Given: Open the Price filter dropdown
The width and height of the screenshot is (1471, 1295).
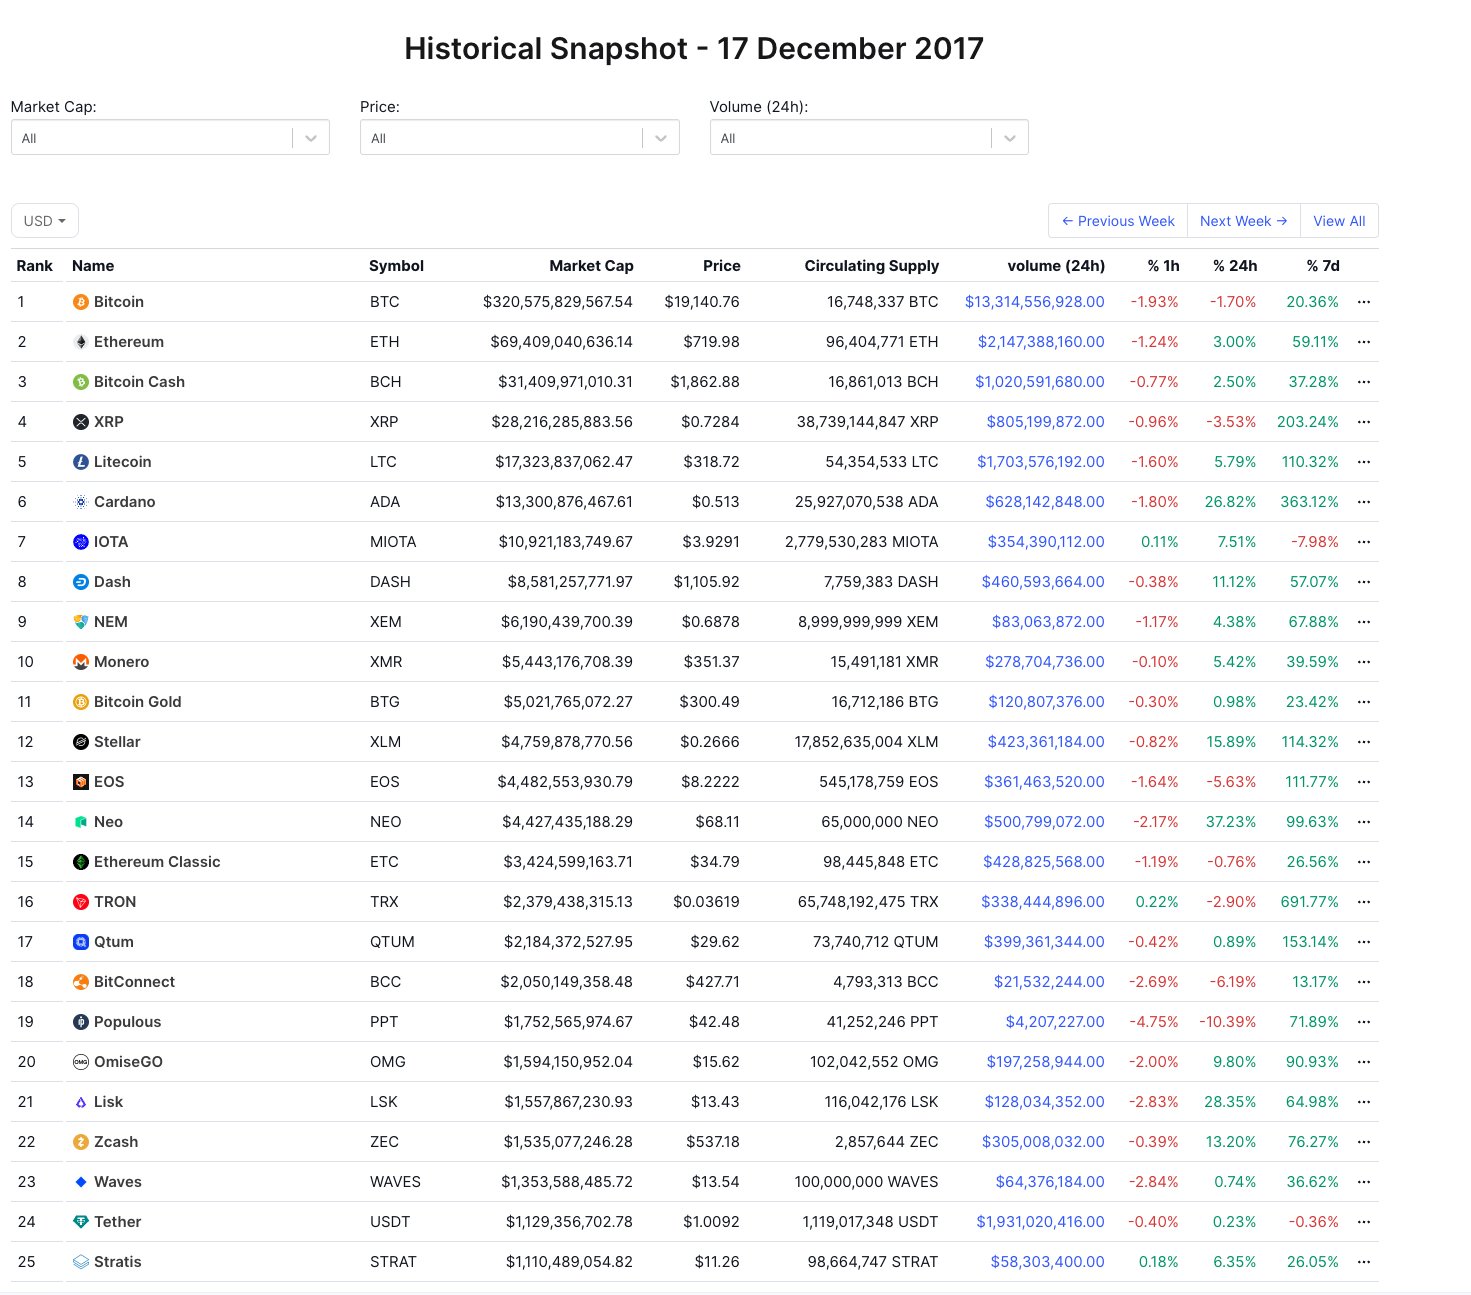Looking at the screenshot, I should [x=519, y=138].
